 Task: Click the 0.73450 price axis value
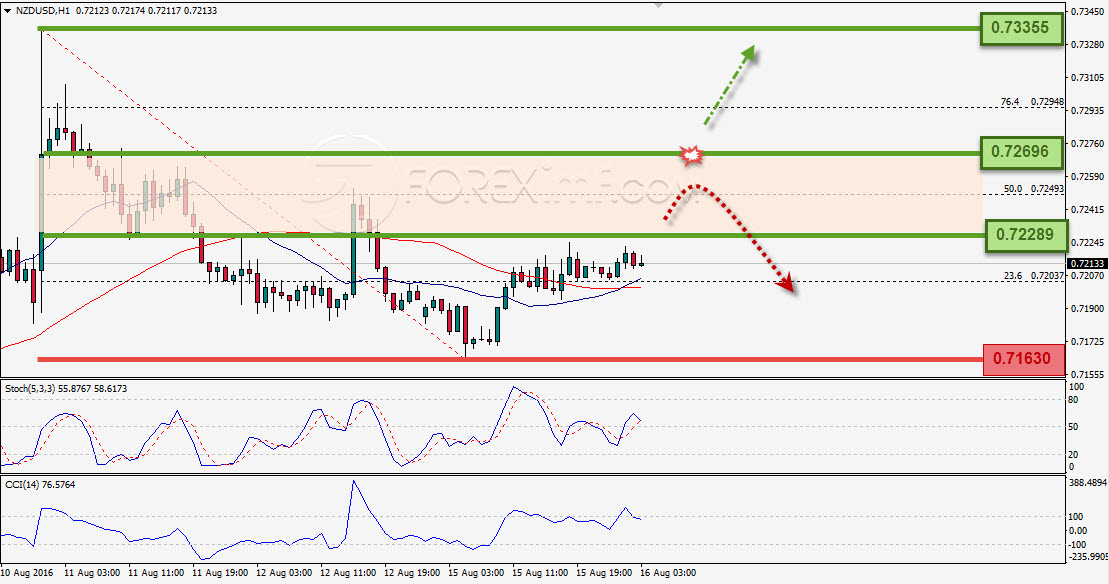[1088, 12]
